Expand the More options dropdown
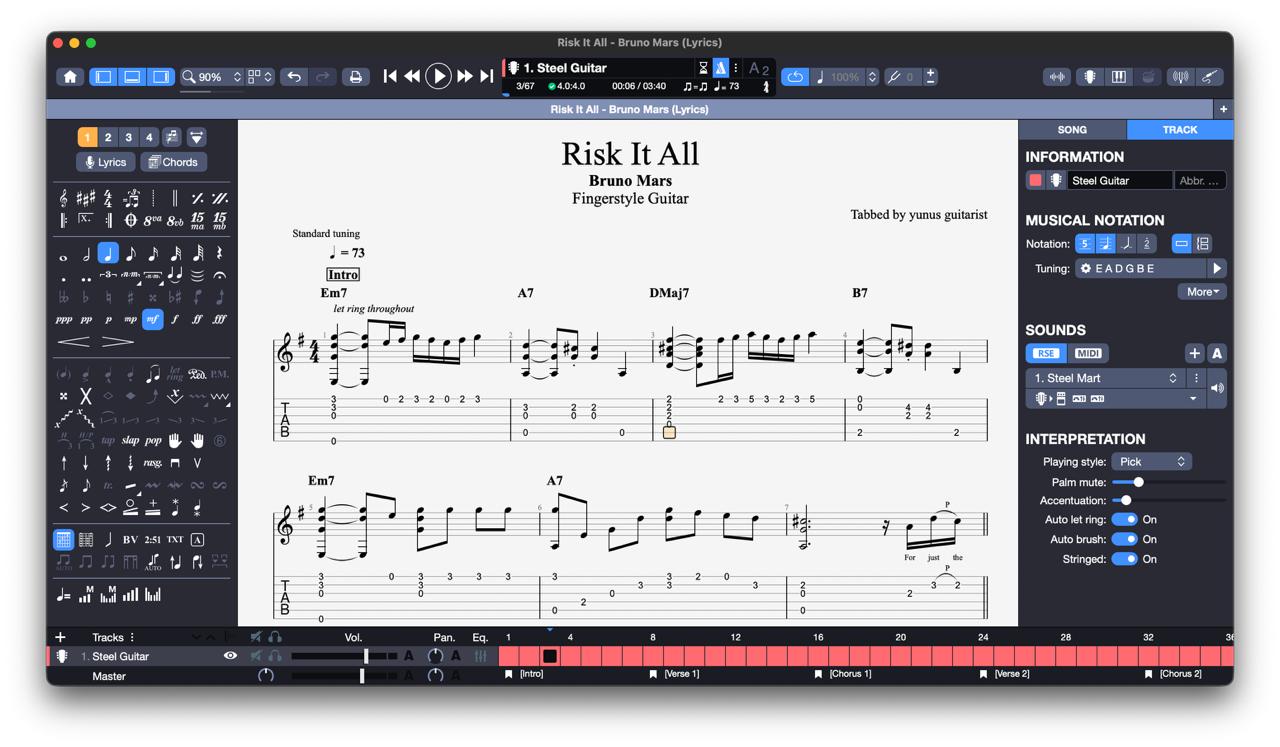The width and height of the screenshot is (1280, 747). 1202,292
